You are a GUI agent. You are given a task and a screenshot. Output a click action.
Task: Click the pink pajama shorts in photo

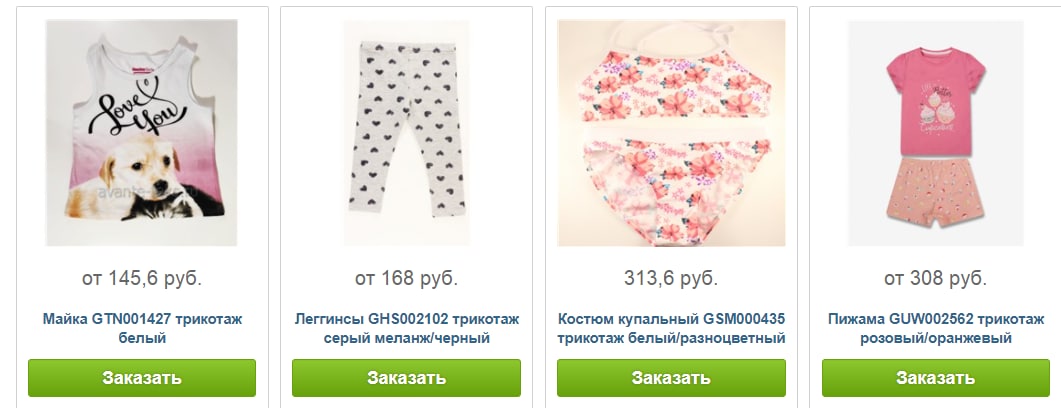936,194
